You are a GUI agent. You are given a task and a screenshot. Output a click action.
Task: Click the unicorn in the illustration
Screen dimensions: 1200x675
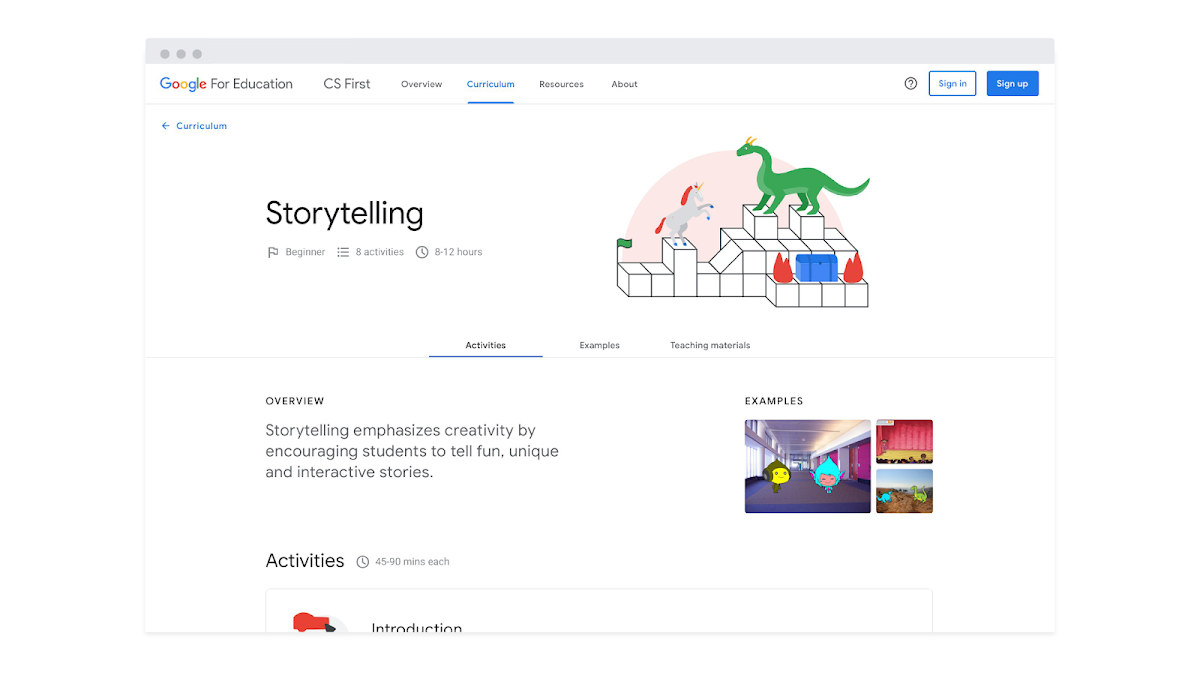pos(684,212)
